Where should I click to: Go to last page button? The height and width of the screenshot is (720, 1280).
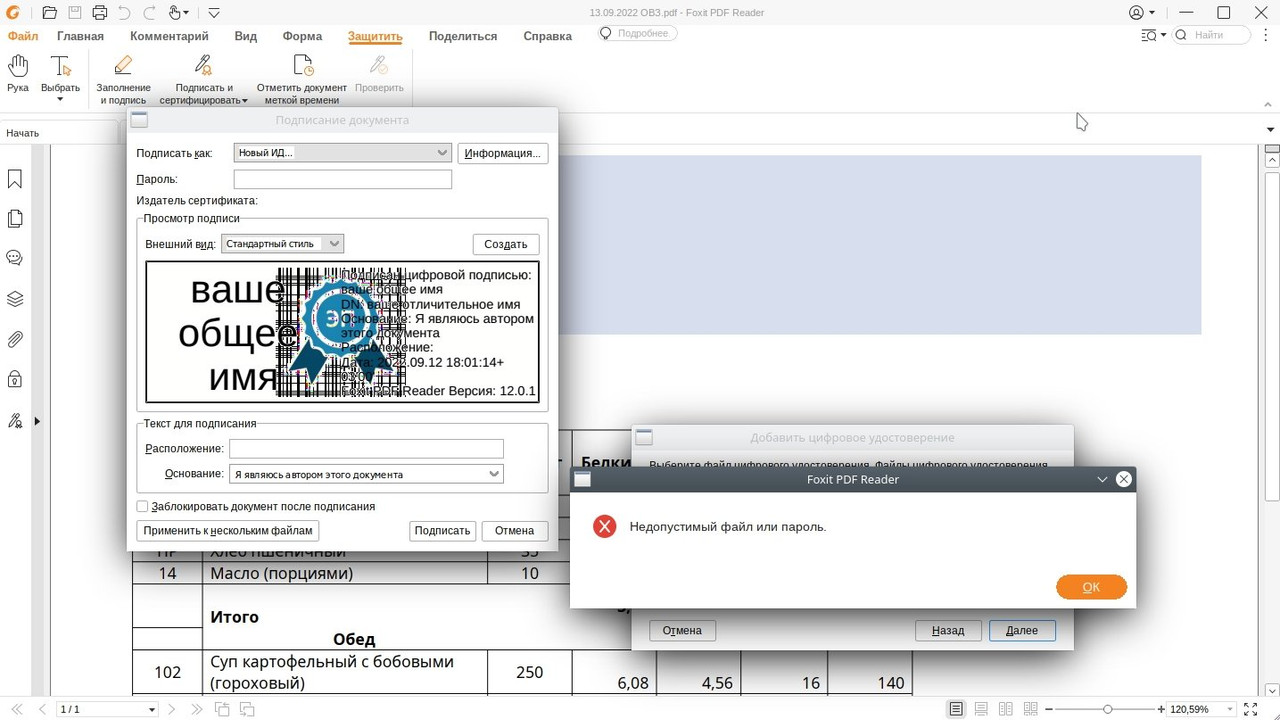196,709
